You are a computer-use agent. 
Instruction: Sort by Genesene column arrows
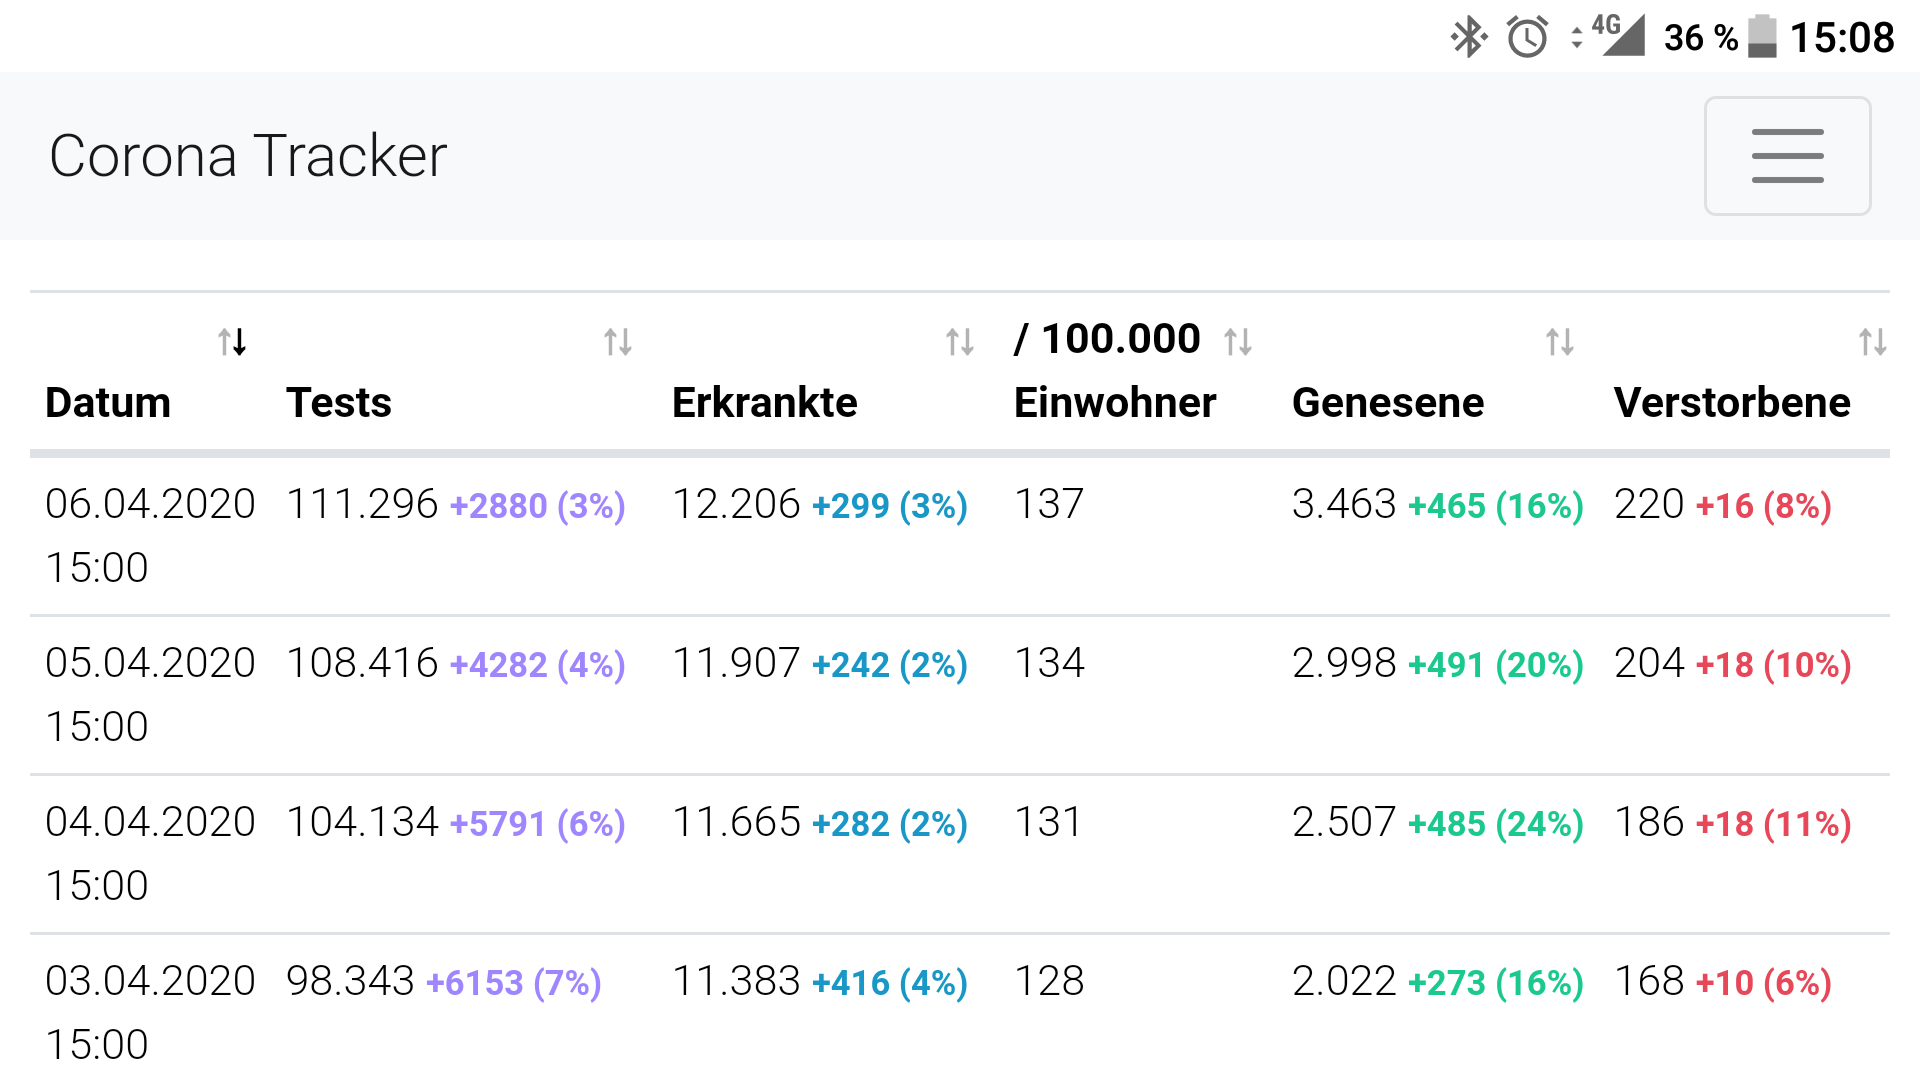[x=1560, y=342]
